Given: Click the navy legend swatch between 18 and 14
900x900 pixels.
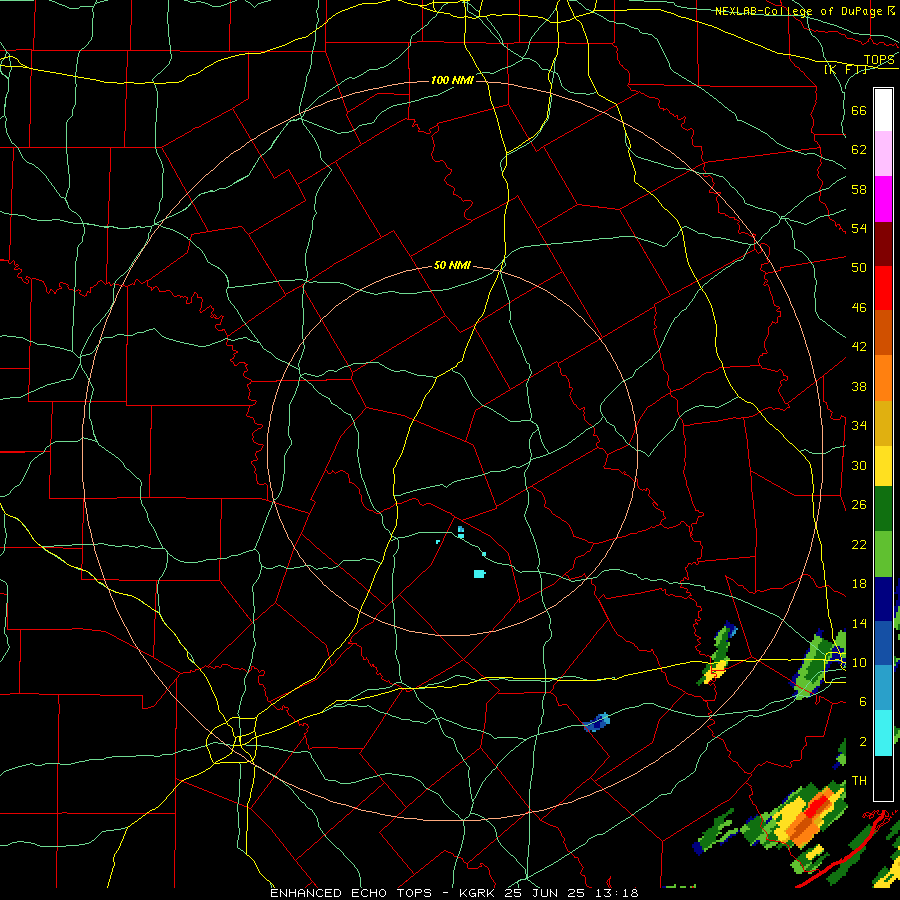Looking at the screenshot, I should [883, 599].
